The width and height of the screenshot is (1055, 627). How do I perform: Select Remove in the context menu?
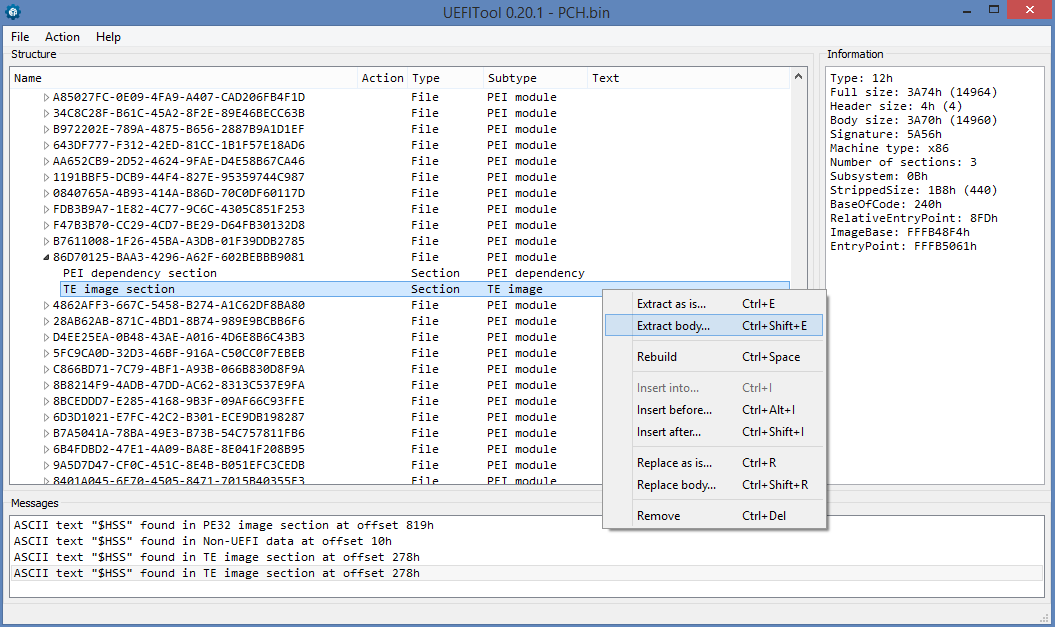pos(713,516)
